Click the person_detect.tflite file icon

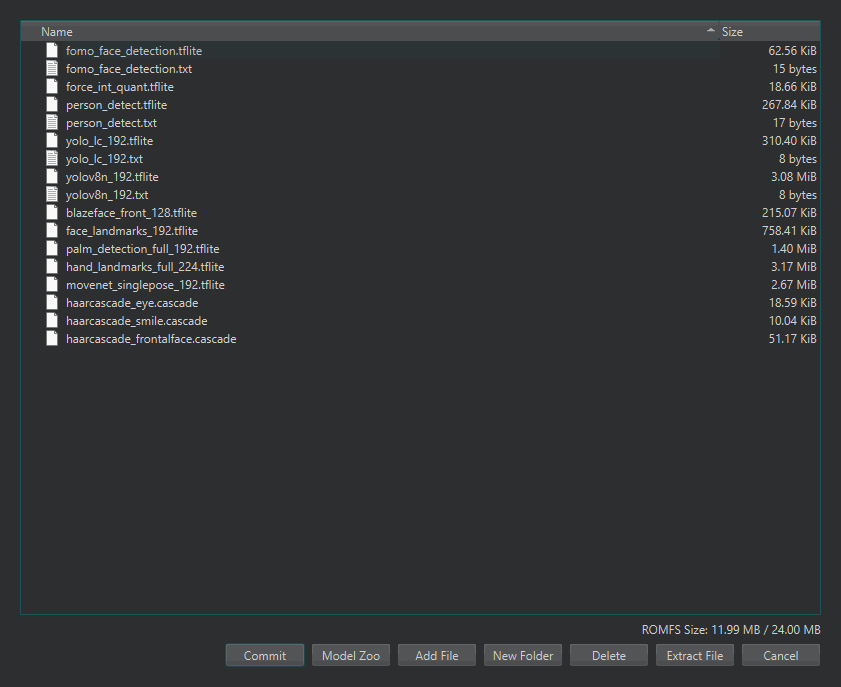click(52, 105)
